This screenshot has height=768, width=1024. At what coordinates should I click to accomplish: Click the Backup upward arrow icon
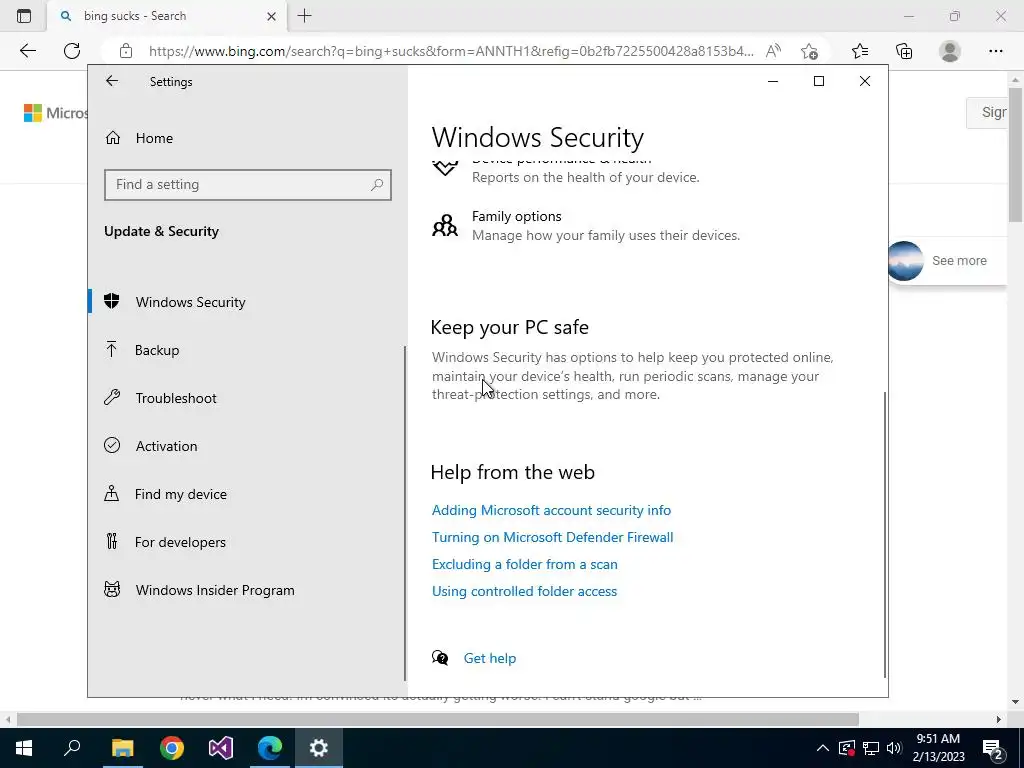112,349
